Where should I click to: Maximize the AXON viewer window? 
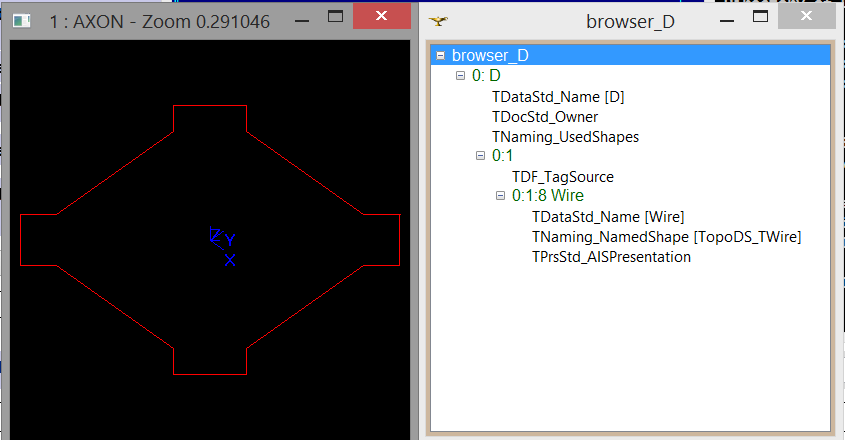pos(336,18)
